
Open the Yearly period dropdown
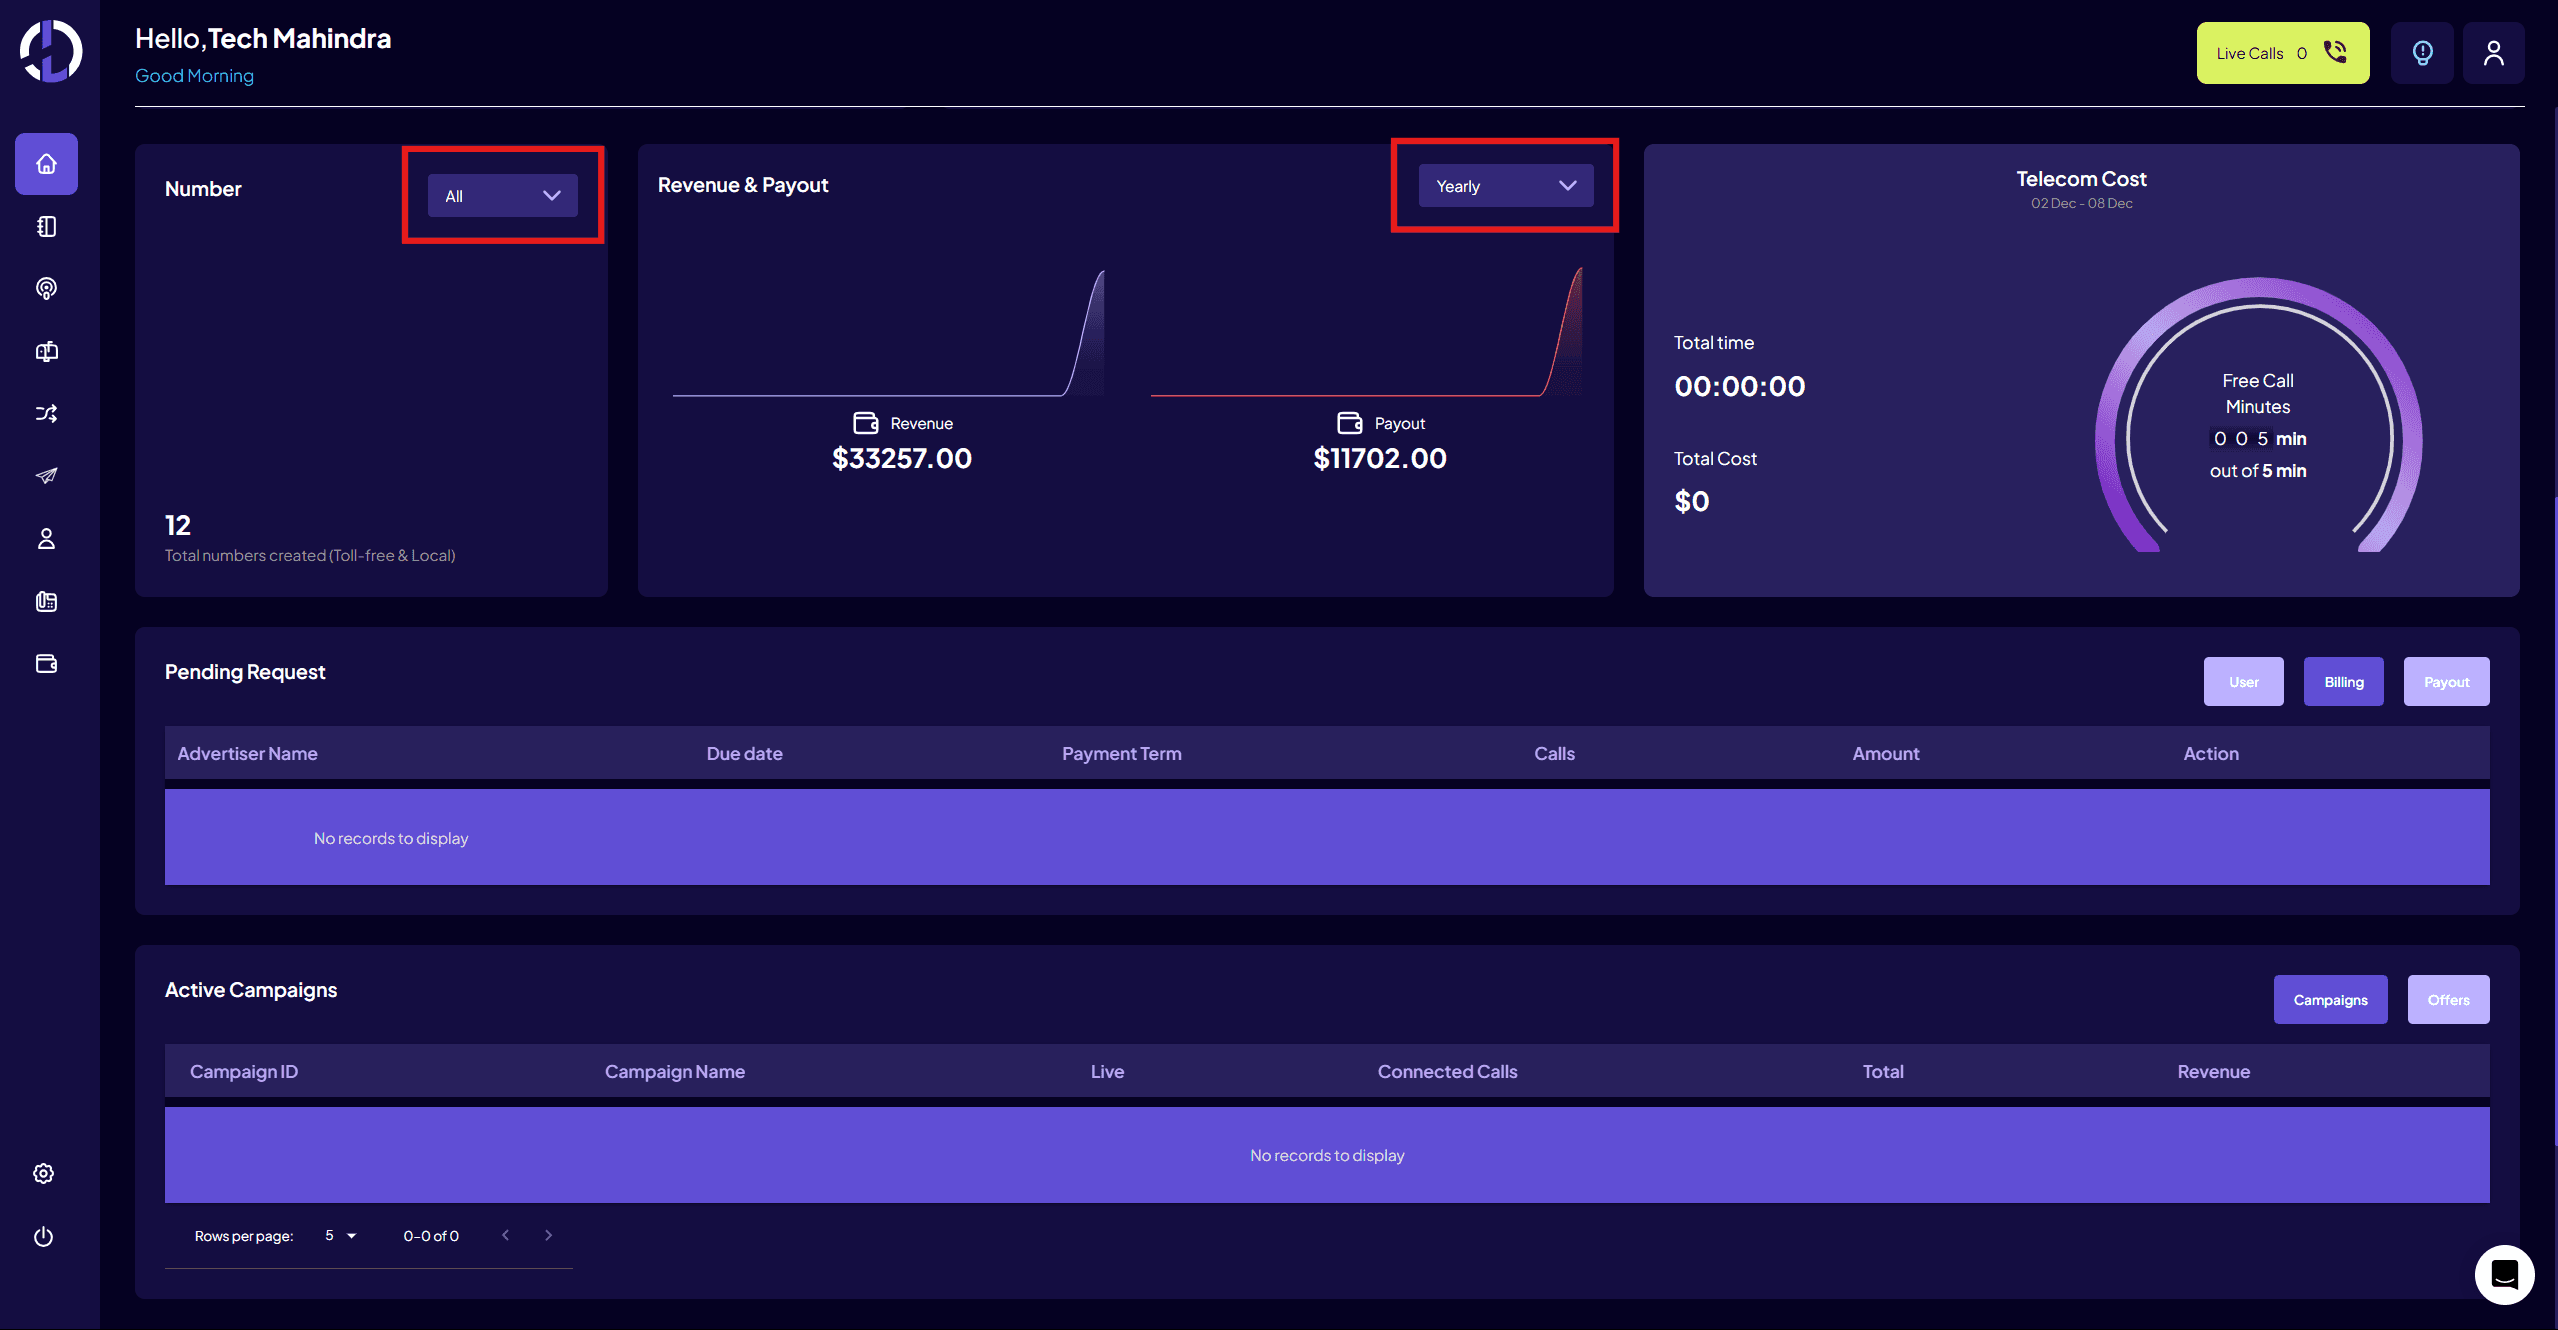(x=1505, y=186)
